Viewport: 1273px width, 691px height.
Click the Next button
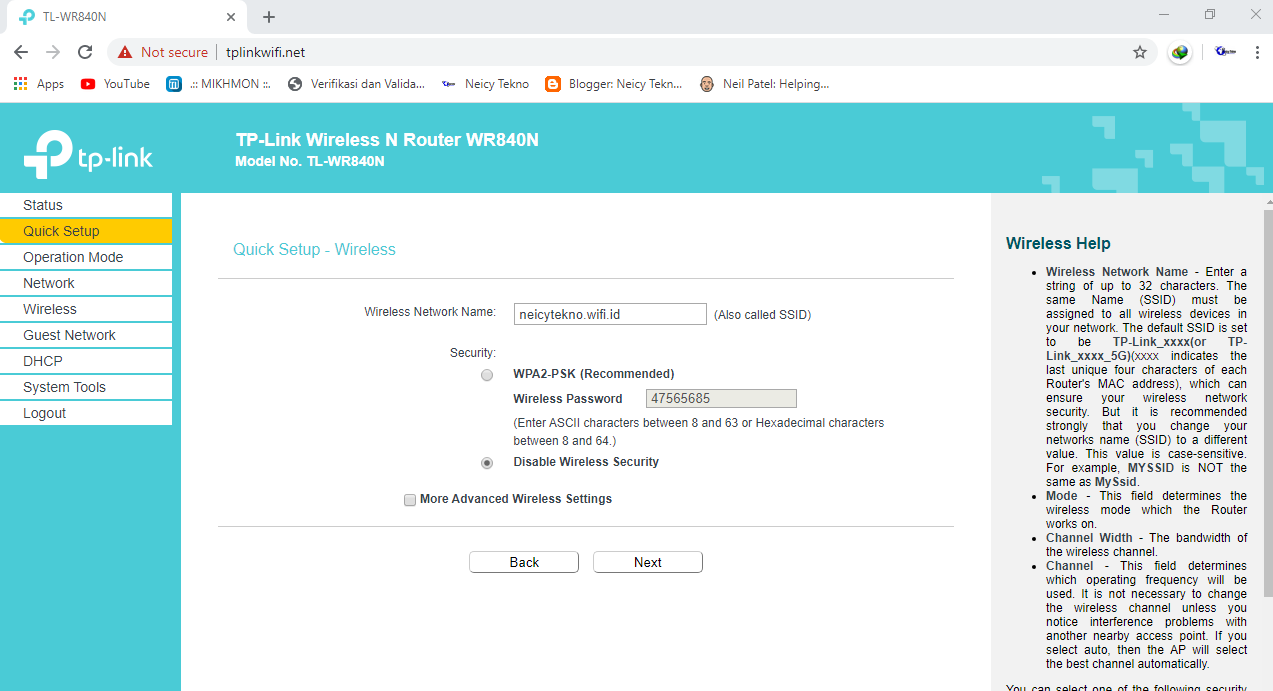coord(648,562)
